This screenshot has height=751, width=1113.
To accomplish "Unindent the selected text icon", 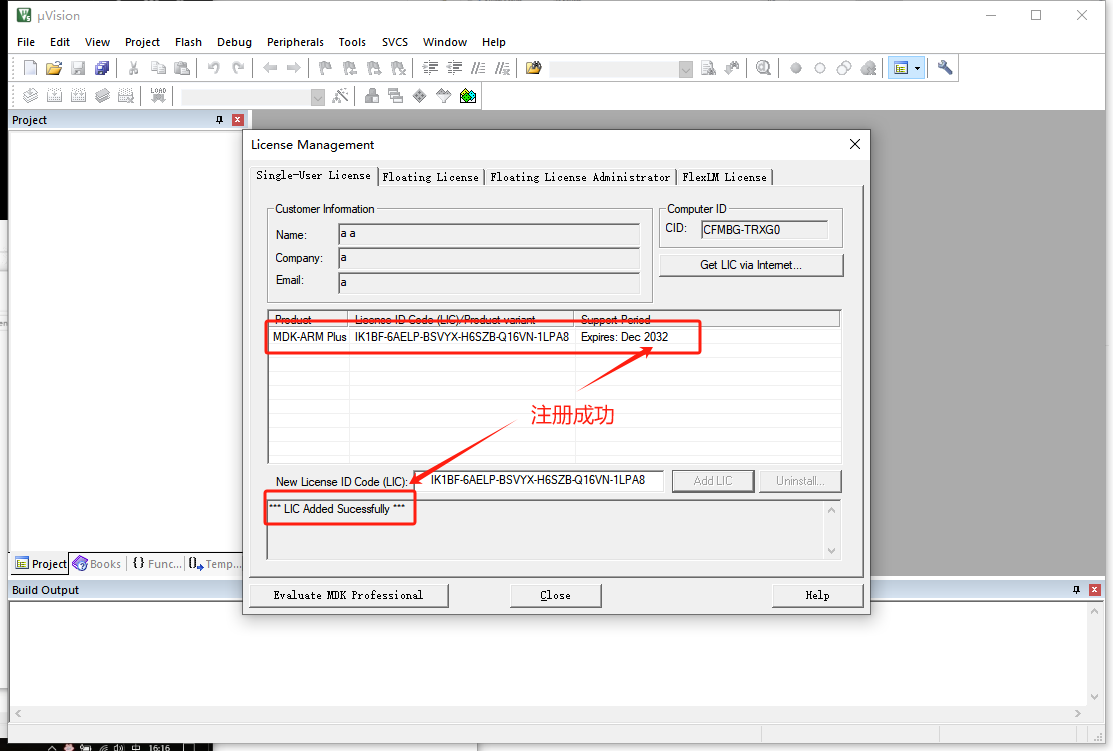I will click(x=454, y=68).
